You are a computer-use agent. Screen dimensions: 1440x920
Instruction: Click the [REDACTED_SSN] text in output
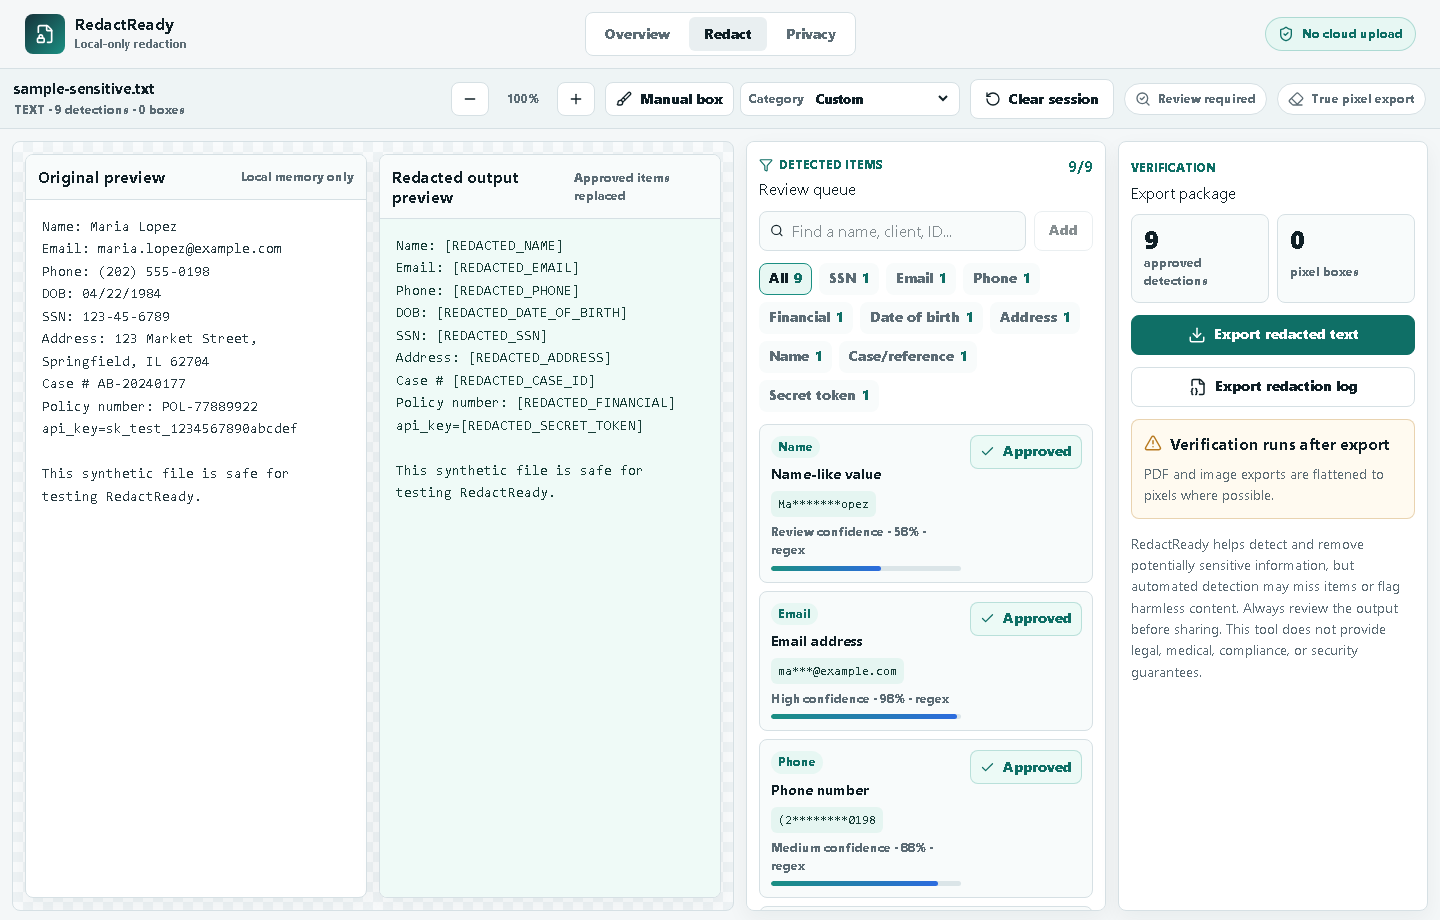(x=492, y=336)
